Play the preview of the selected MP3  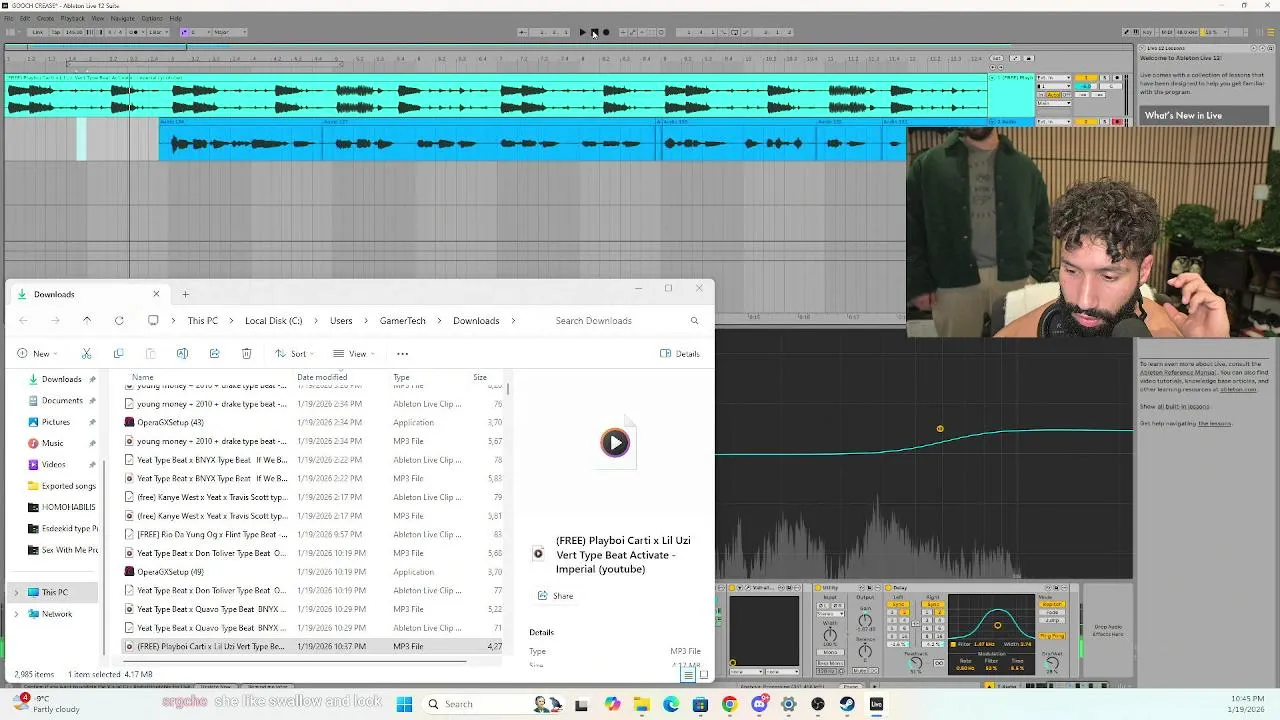(615, 442)
